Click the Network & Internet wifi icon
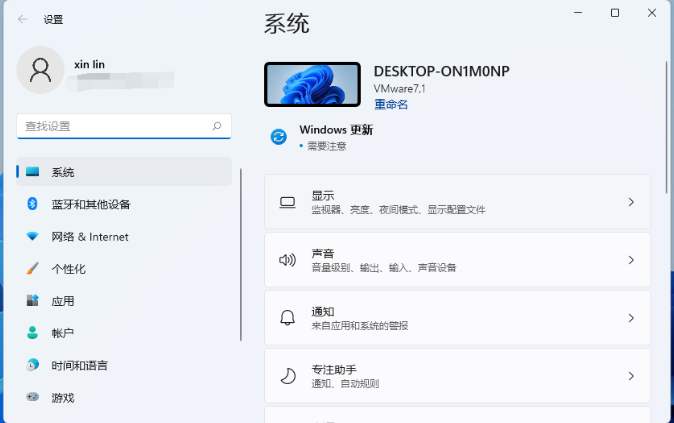The image size is (674, 423). click(x=32, y=236)
